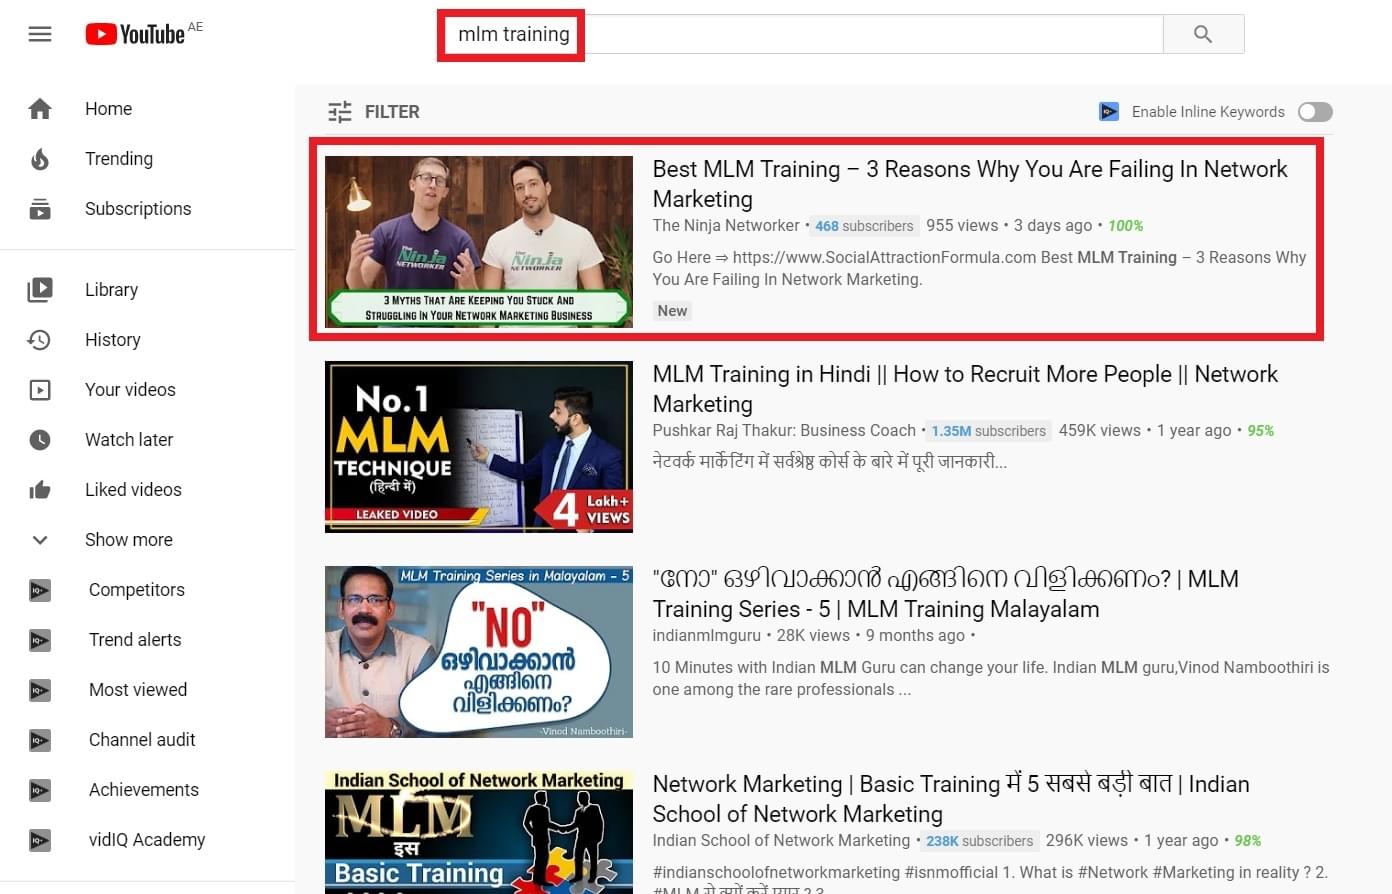
Task: Click the 468 subscribers badge
Action: [x=864, y=226]
